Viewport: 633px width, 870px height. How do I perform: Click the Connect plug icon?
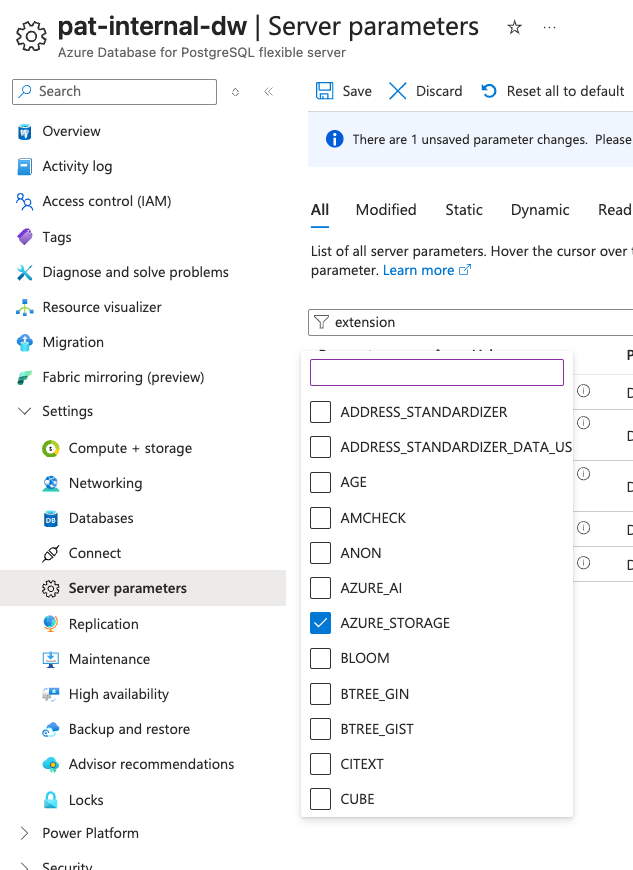tap(50, 554)
